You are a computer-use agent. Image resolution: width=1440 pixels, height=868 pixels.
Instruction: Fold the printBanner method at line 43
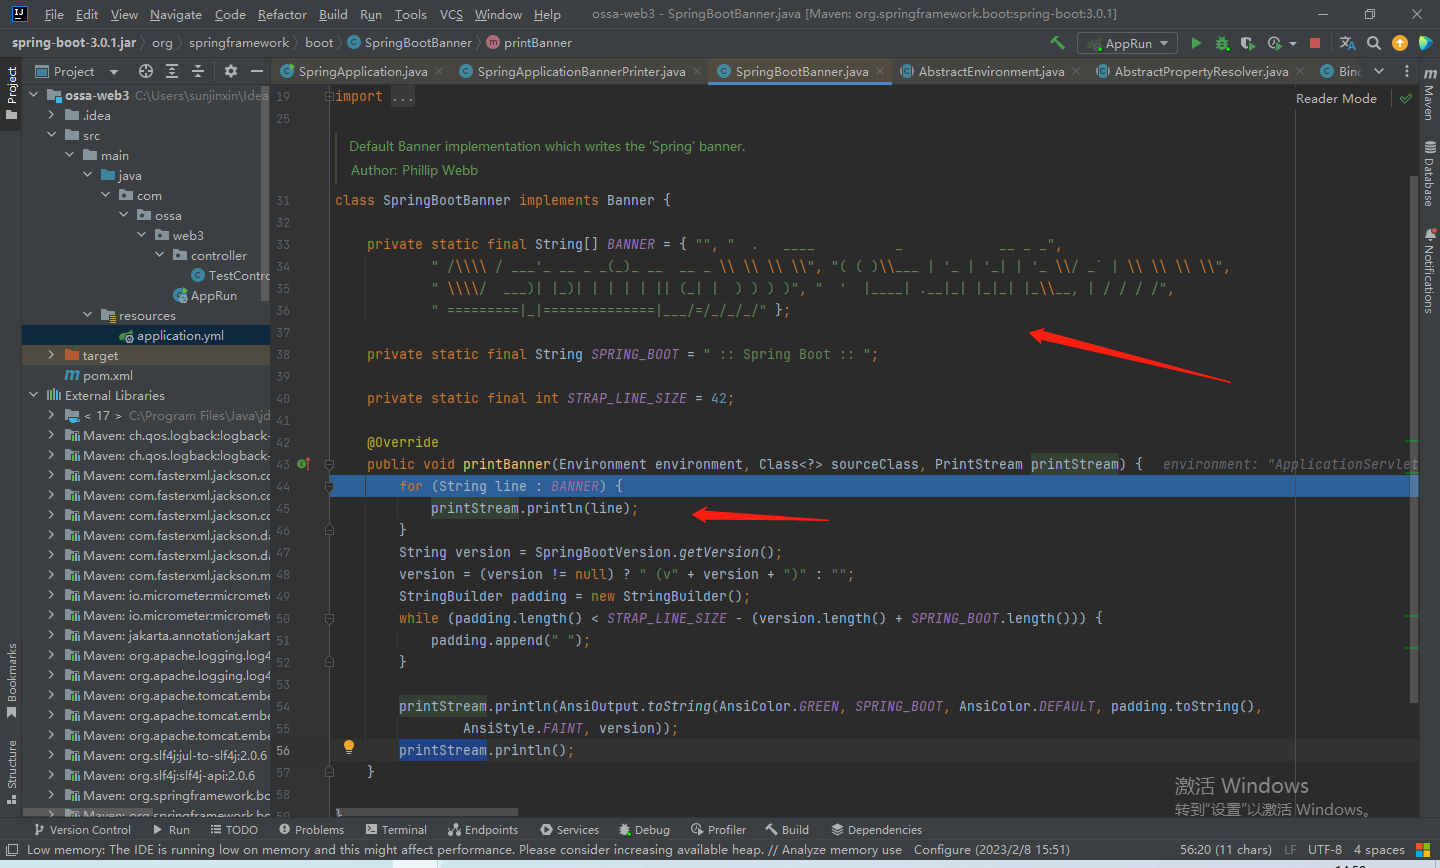[329, 464]
